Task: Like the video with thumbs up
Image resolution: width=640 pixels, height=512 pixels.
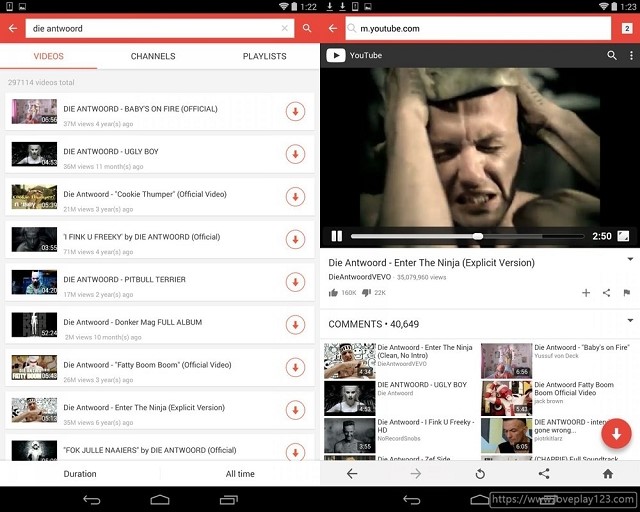Action: coord(333,293)
